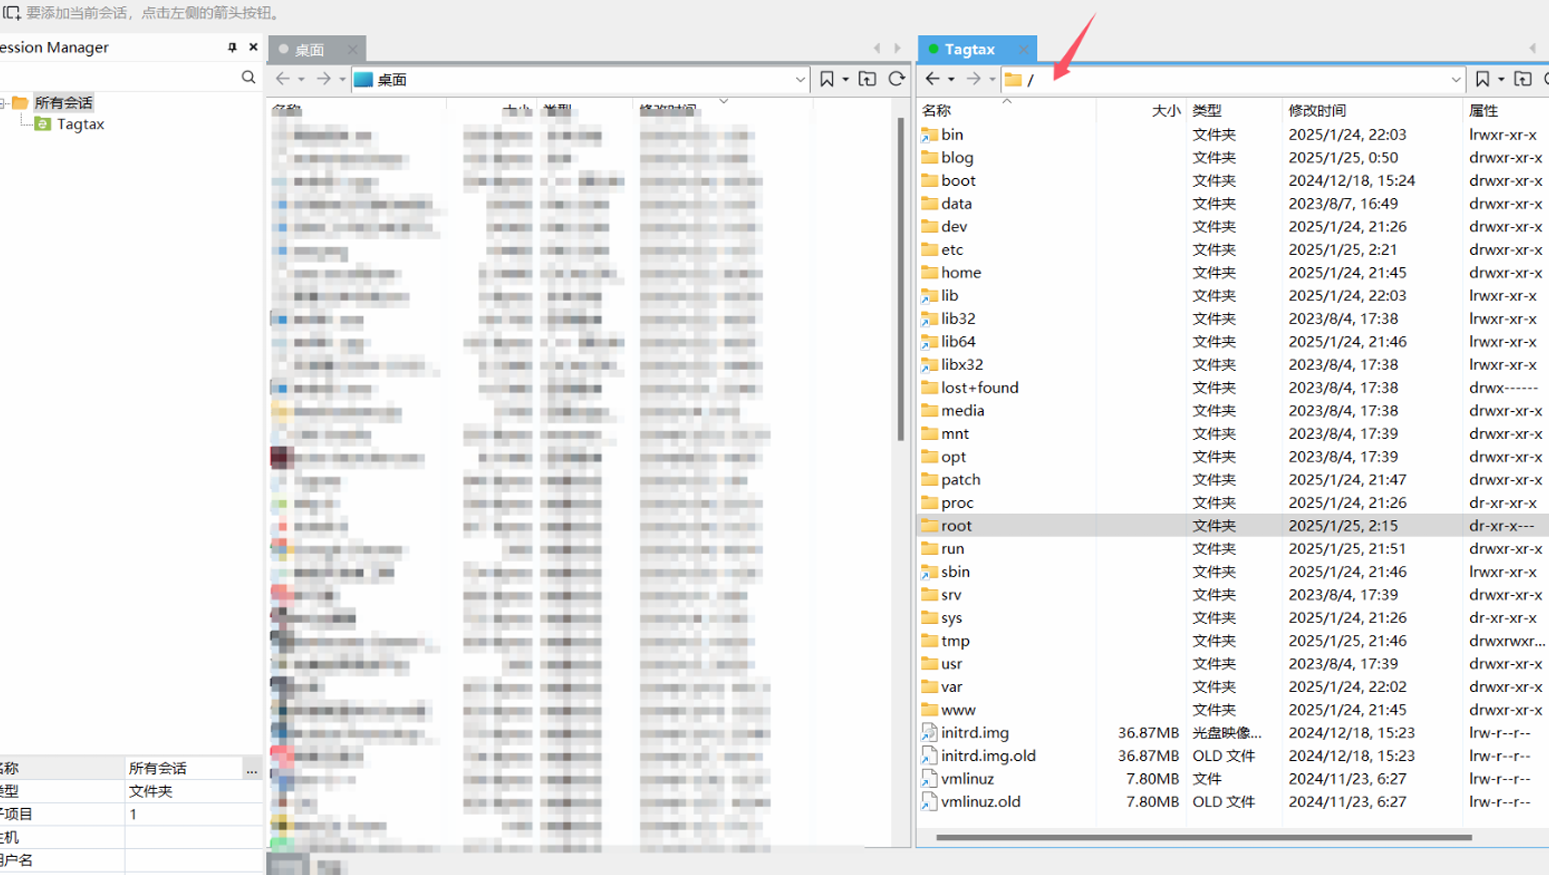Click bookmark icon in local pane toolbar

827,79
